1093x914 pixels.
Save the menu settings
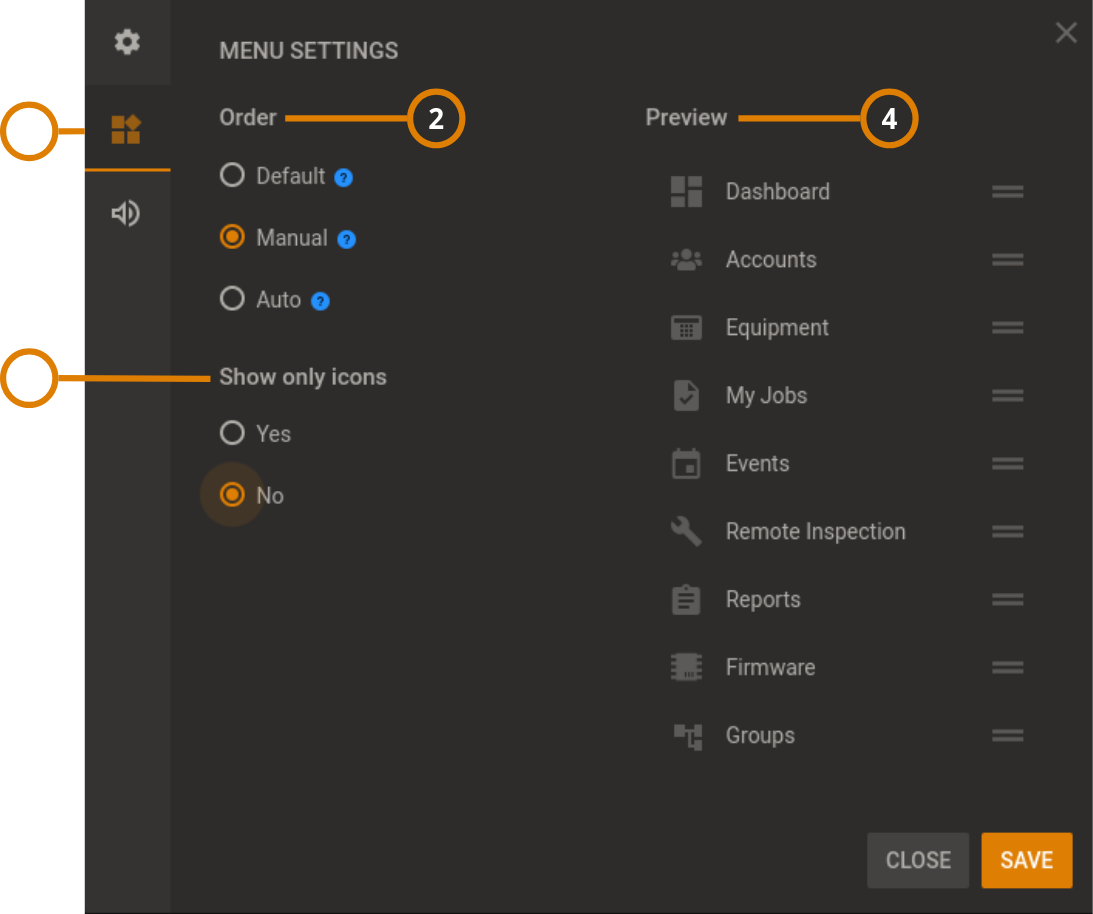(1026, 860)
